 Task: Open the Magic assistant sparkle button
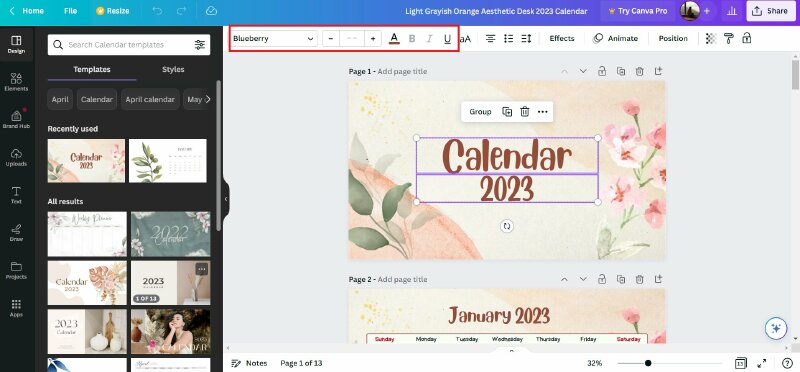[776, 329]
